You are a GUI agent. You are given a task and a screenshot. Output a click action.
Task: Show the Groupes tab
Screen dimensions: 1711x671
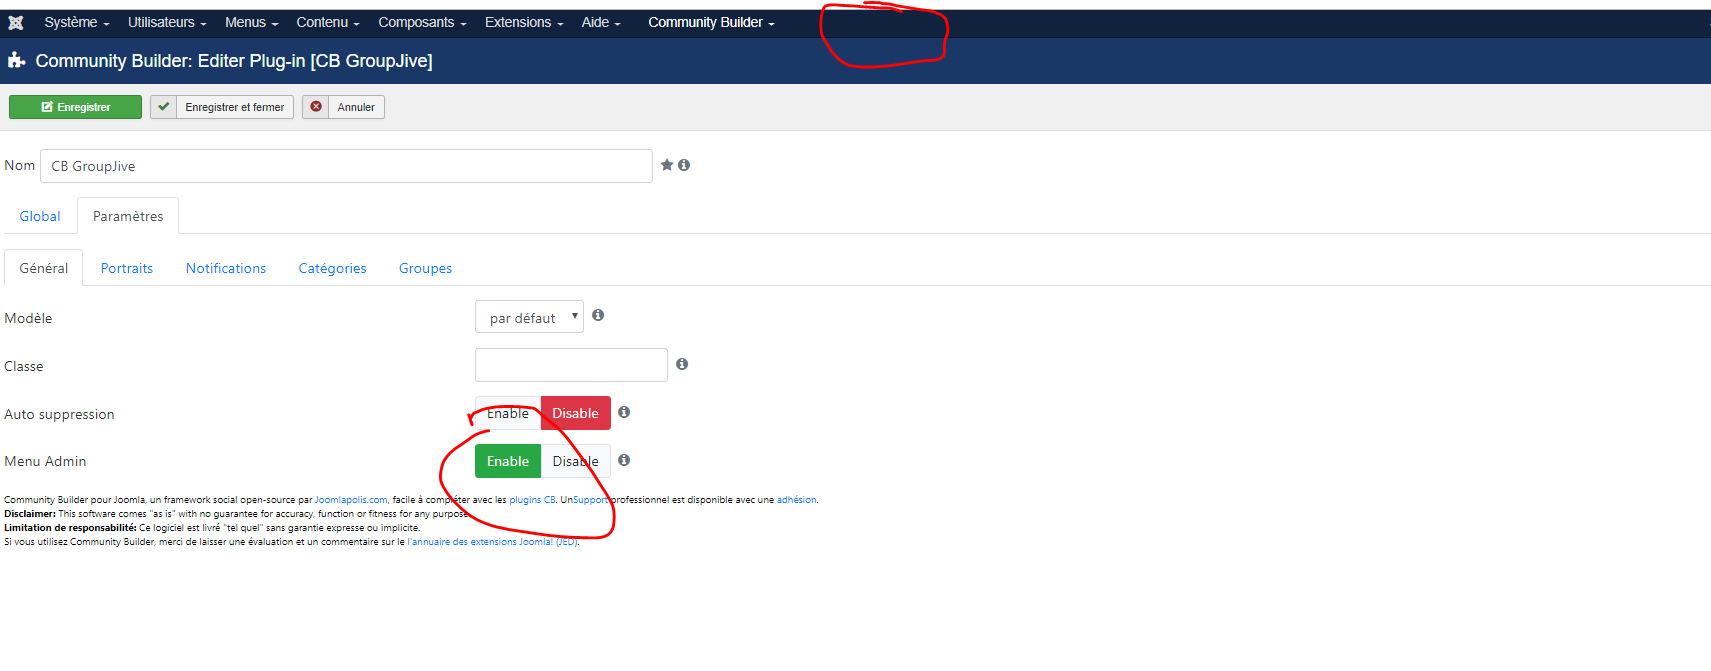pyautogui.click(x=426, y=268)
